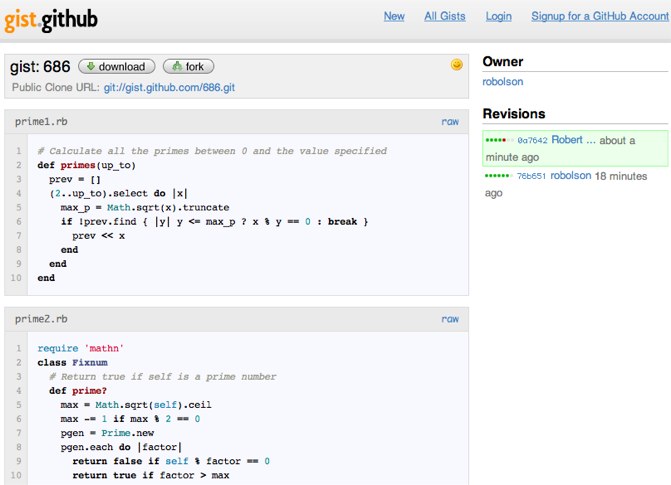The height and width of the screenshot is (485, 671).
Task: Open the New gist page
Action: point(394,16)
